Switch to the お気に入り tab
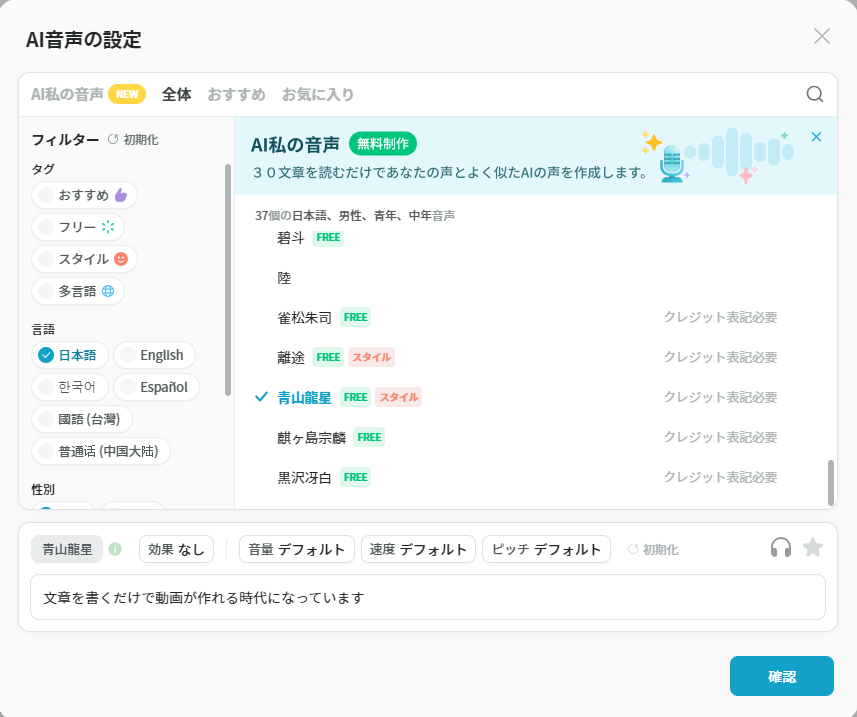 [318, 95]
